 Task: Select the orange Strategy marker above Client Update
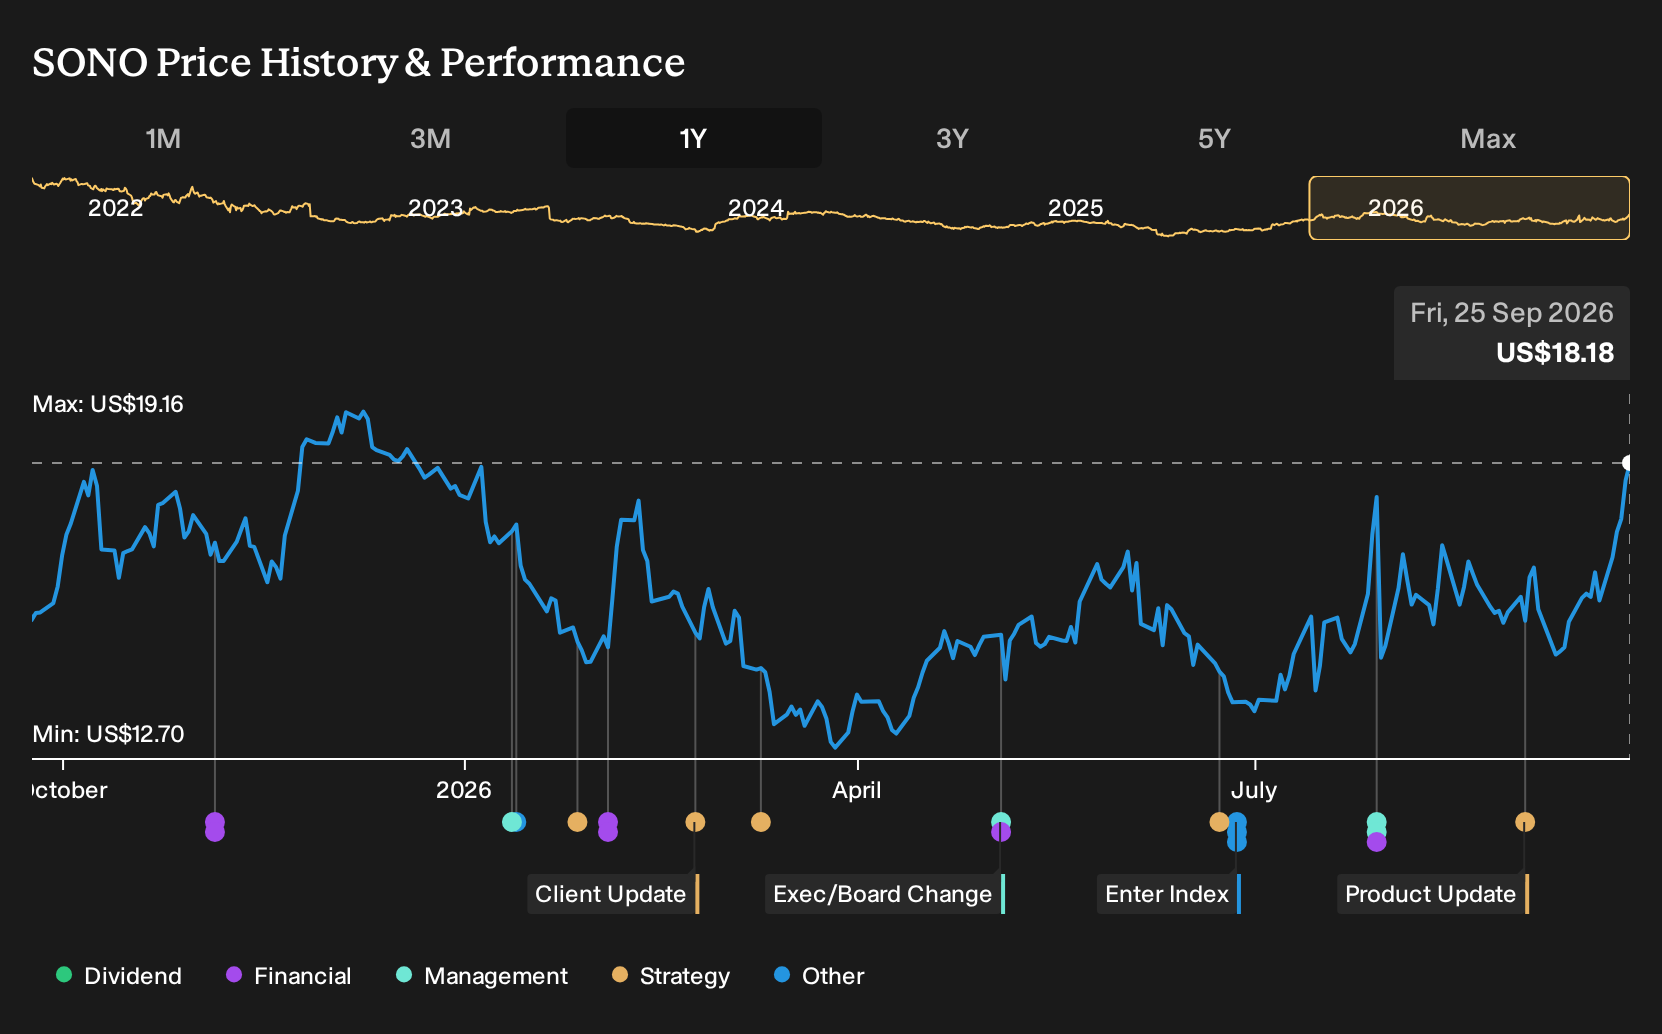click(x=695, y=822)
